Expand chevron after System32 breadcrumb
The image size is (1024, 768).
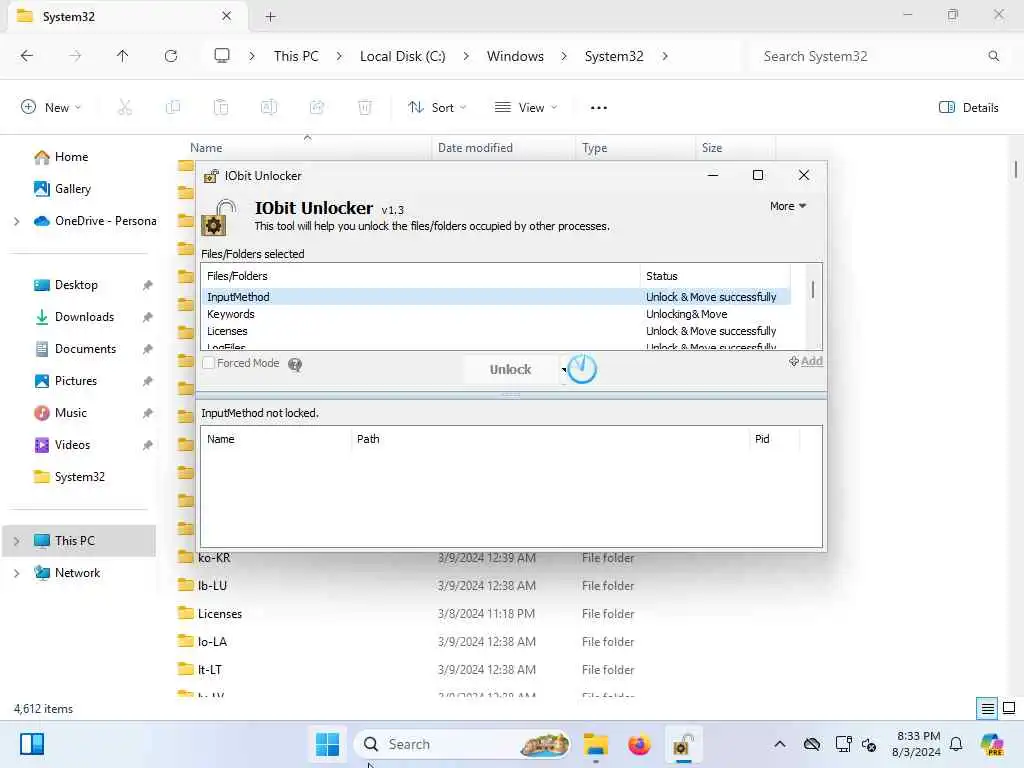(665, 56)
